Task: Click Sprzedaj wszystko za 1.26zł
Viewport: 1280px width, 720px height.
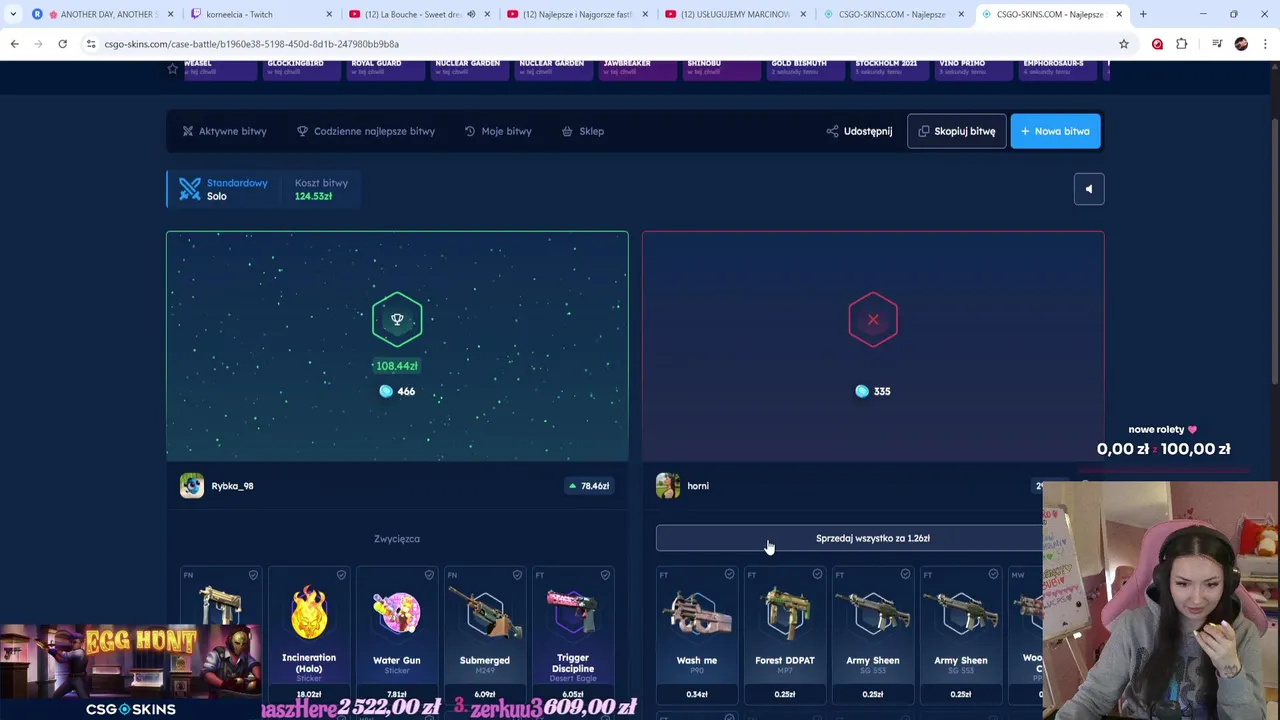Action: click(x=849, y=538)
